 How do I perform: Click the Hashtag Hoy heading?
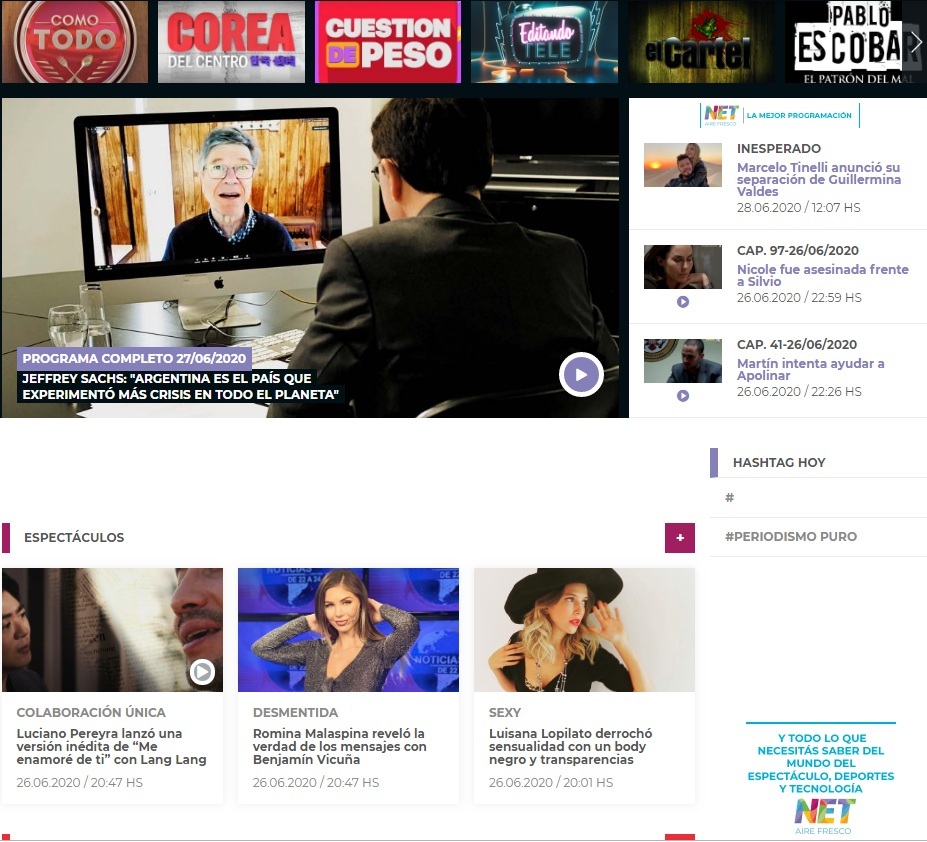(779, 462)
